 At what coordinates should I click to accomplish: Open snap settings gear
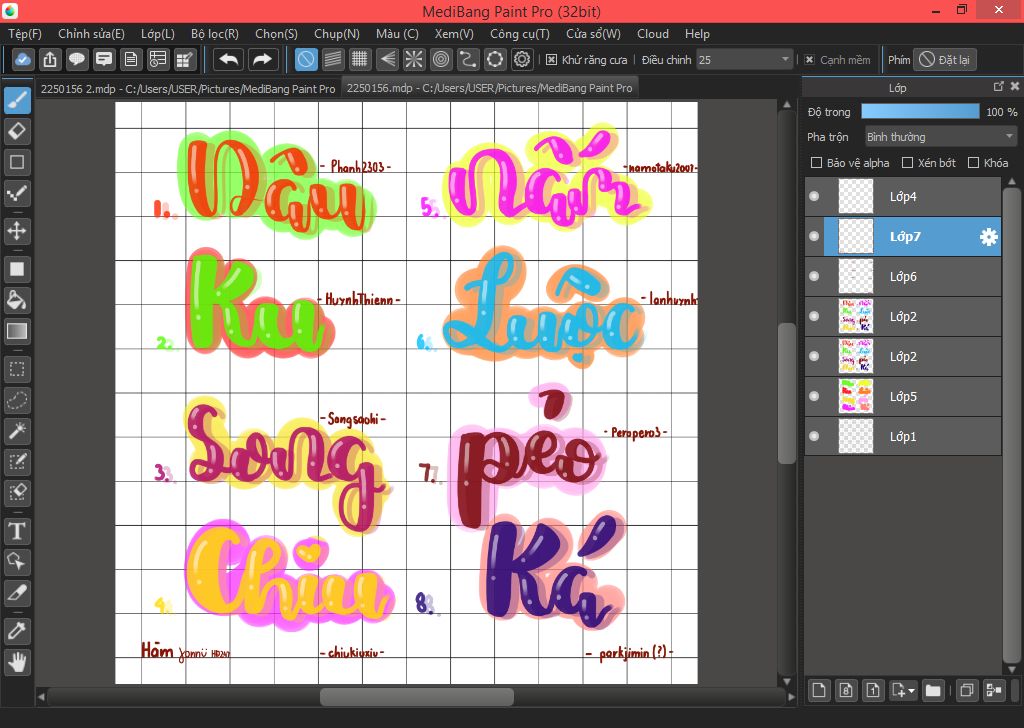click(522, 60)
